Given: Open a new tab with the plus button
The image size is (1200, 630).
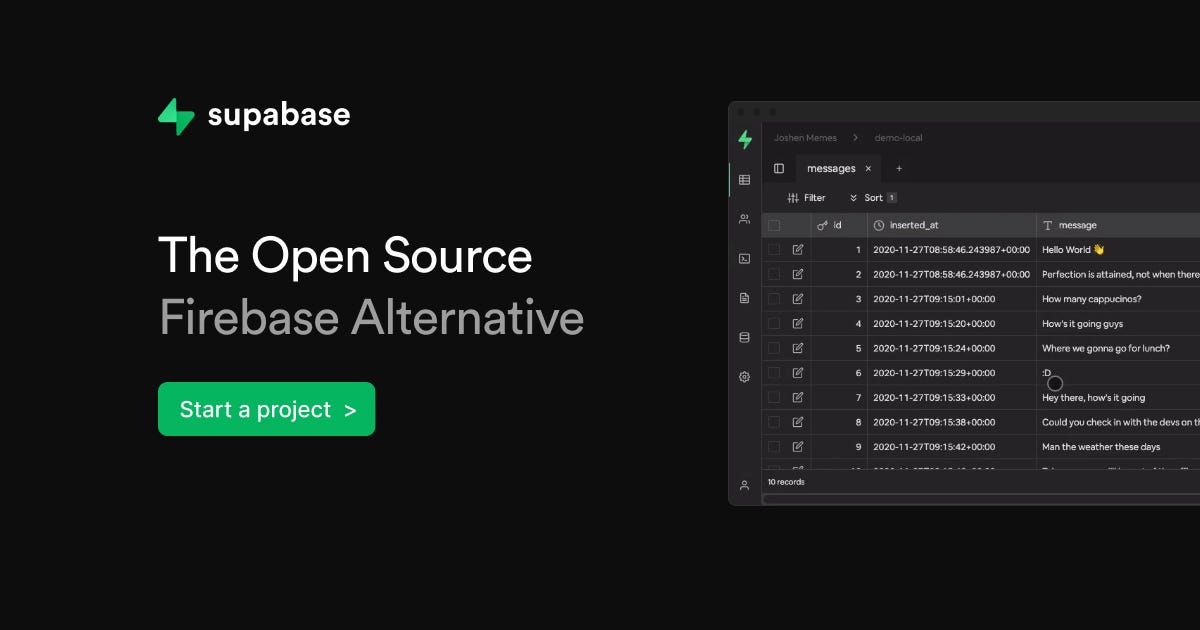Looking at the screenshot, I should [x=899, y=168].
